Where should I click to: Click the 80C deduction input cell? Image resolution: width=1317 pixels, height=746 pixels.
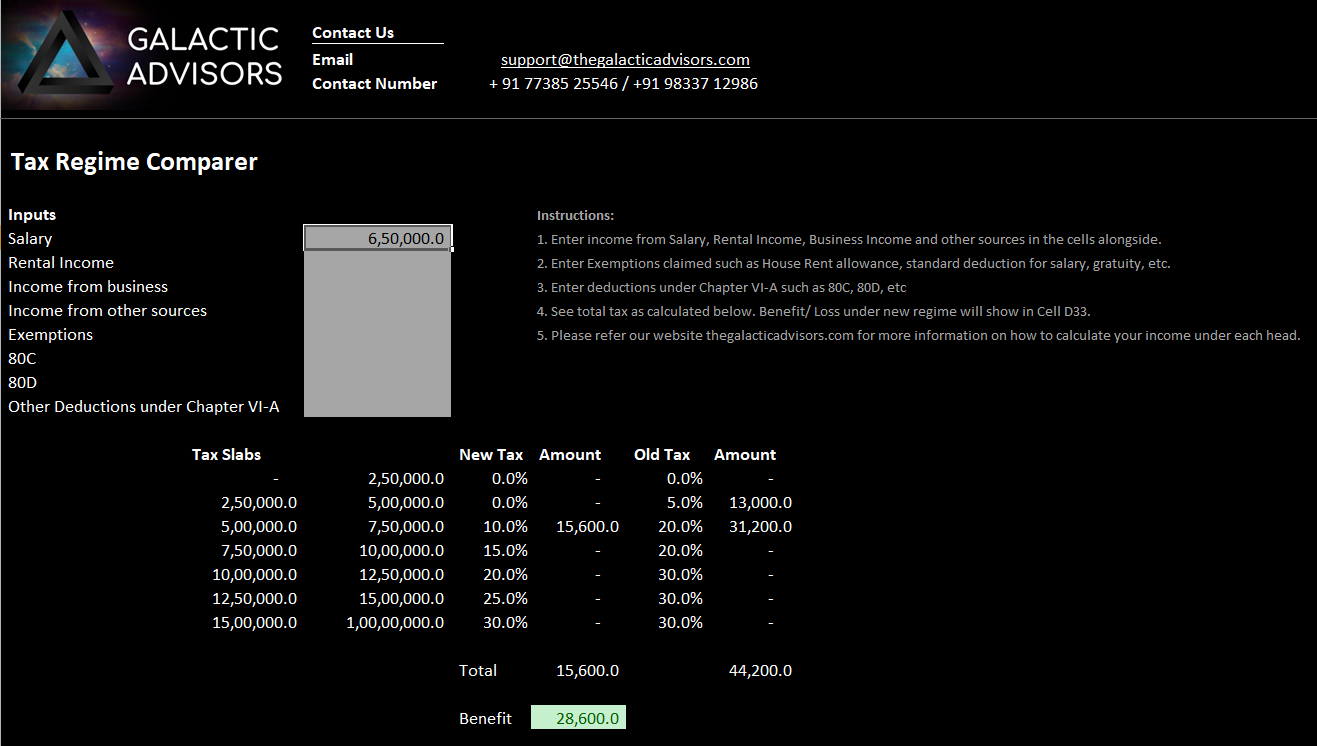pos(377,358)
